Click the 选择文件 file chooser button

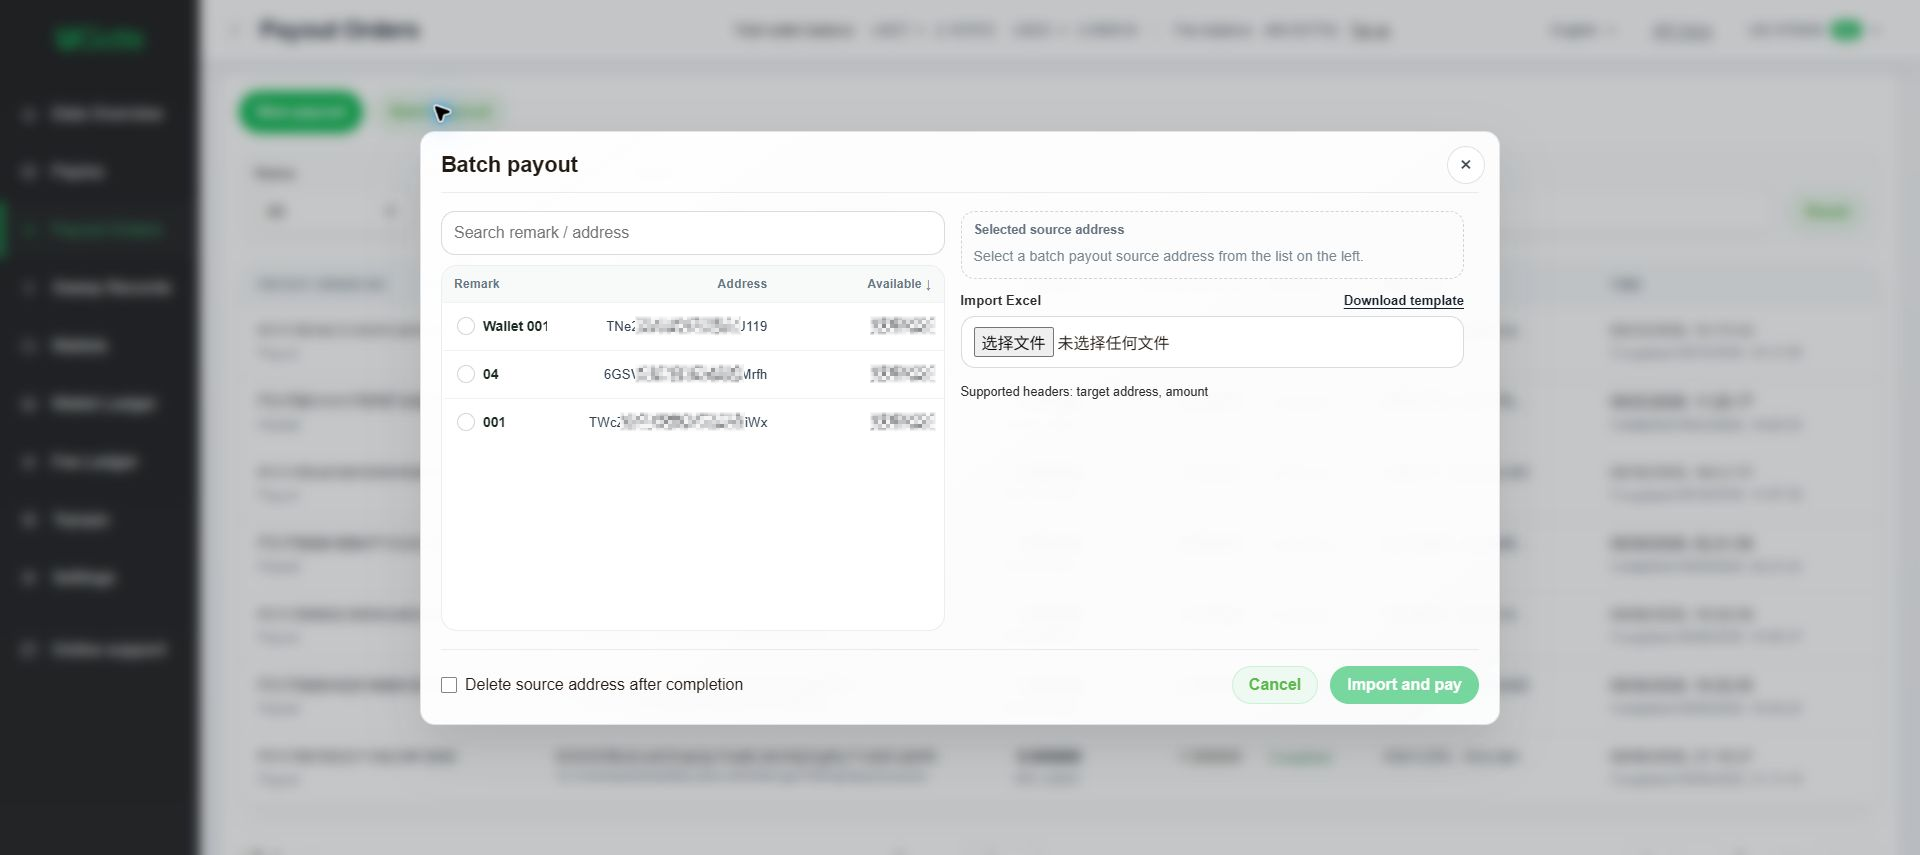(x=1013, y=343)
